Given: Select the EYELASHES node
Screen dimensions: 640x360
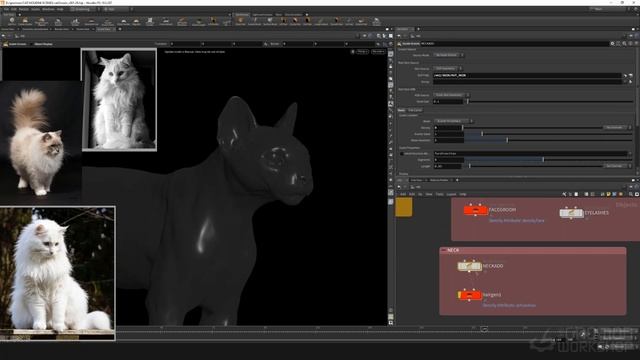Looking at the screenshot, I should tap(571, 213).
